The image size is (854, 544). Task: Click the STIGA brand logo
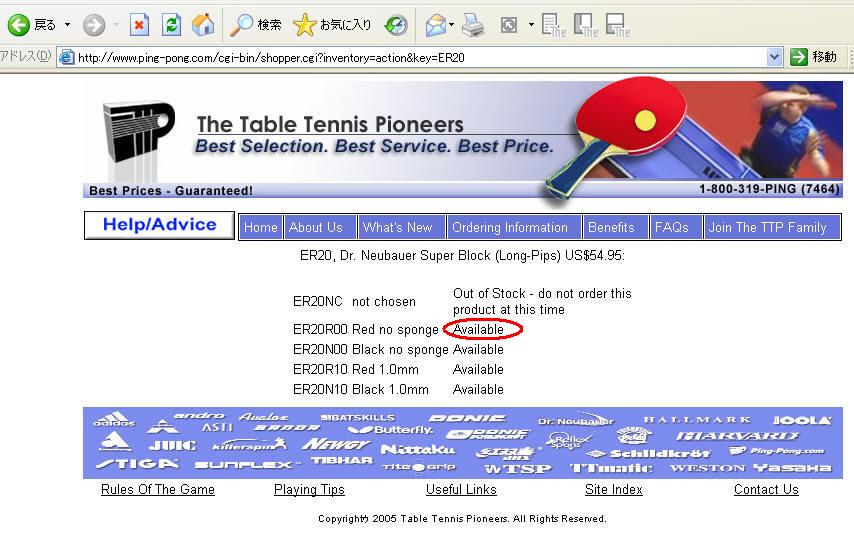pyautogui.click(x=137, y=463)
